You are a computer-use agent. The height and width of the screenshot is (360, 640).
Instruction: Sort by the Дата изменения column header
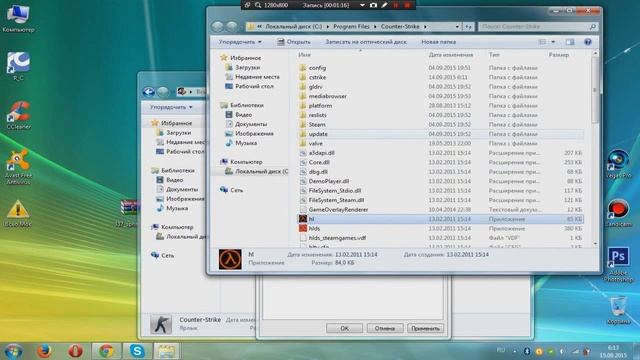[451, 55]
